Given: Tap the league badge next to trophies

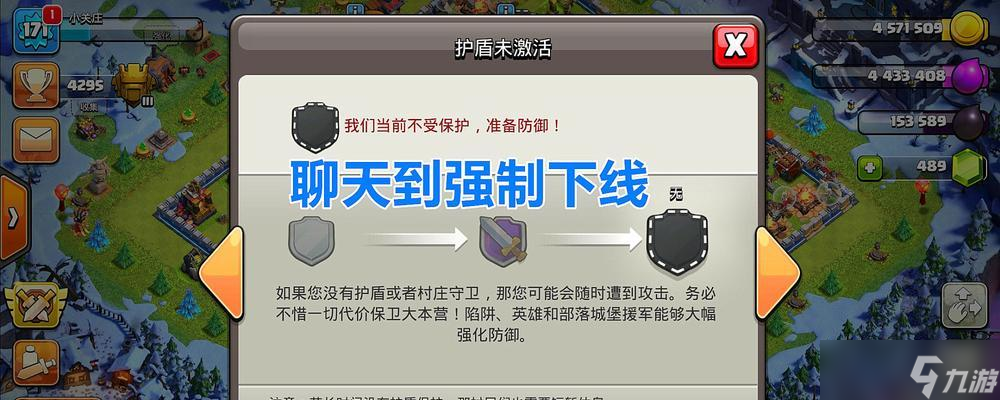Looking at the screenshot, I should point(133,84).
